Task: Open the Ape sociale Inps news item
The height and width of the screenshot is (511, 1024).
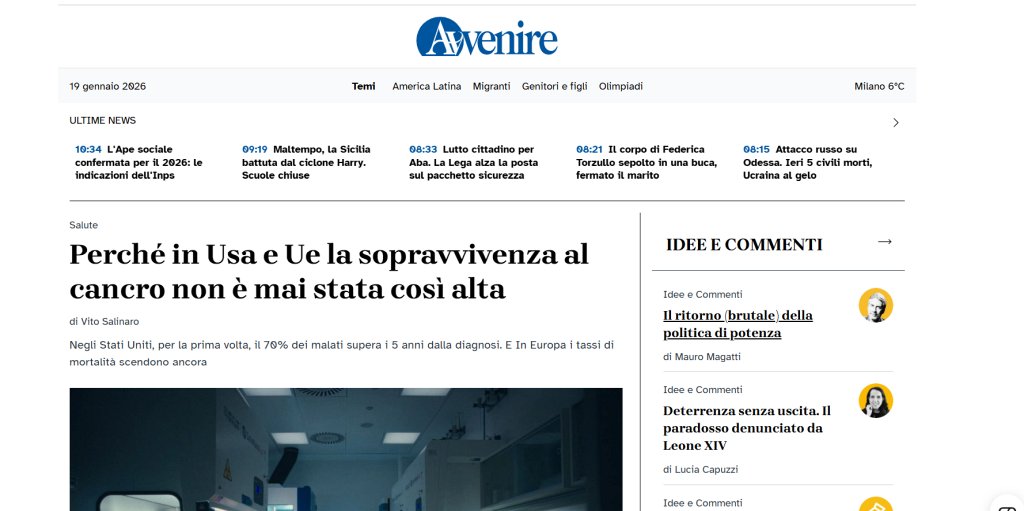Action: point(140,162)
